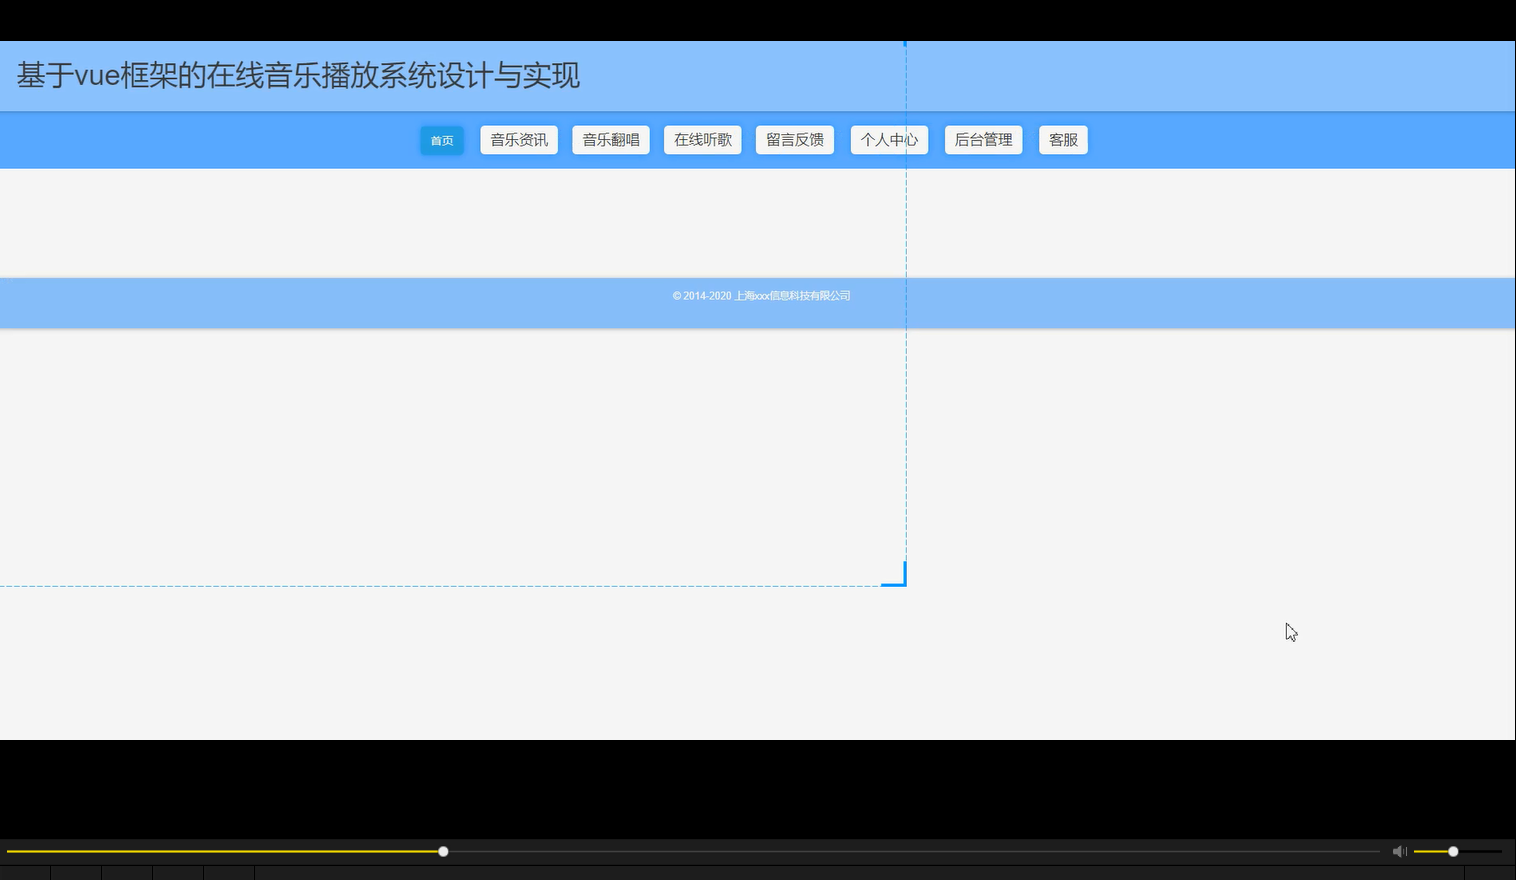Select the 首页 navigation button
This screenshot has height=880, width=1516.
click(x=441, y=140)
